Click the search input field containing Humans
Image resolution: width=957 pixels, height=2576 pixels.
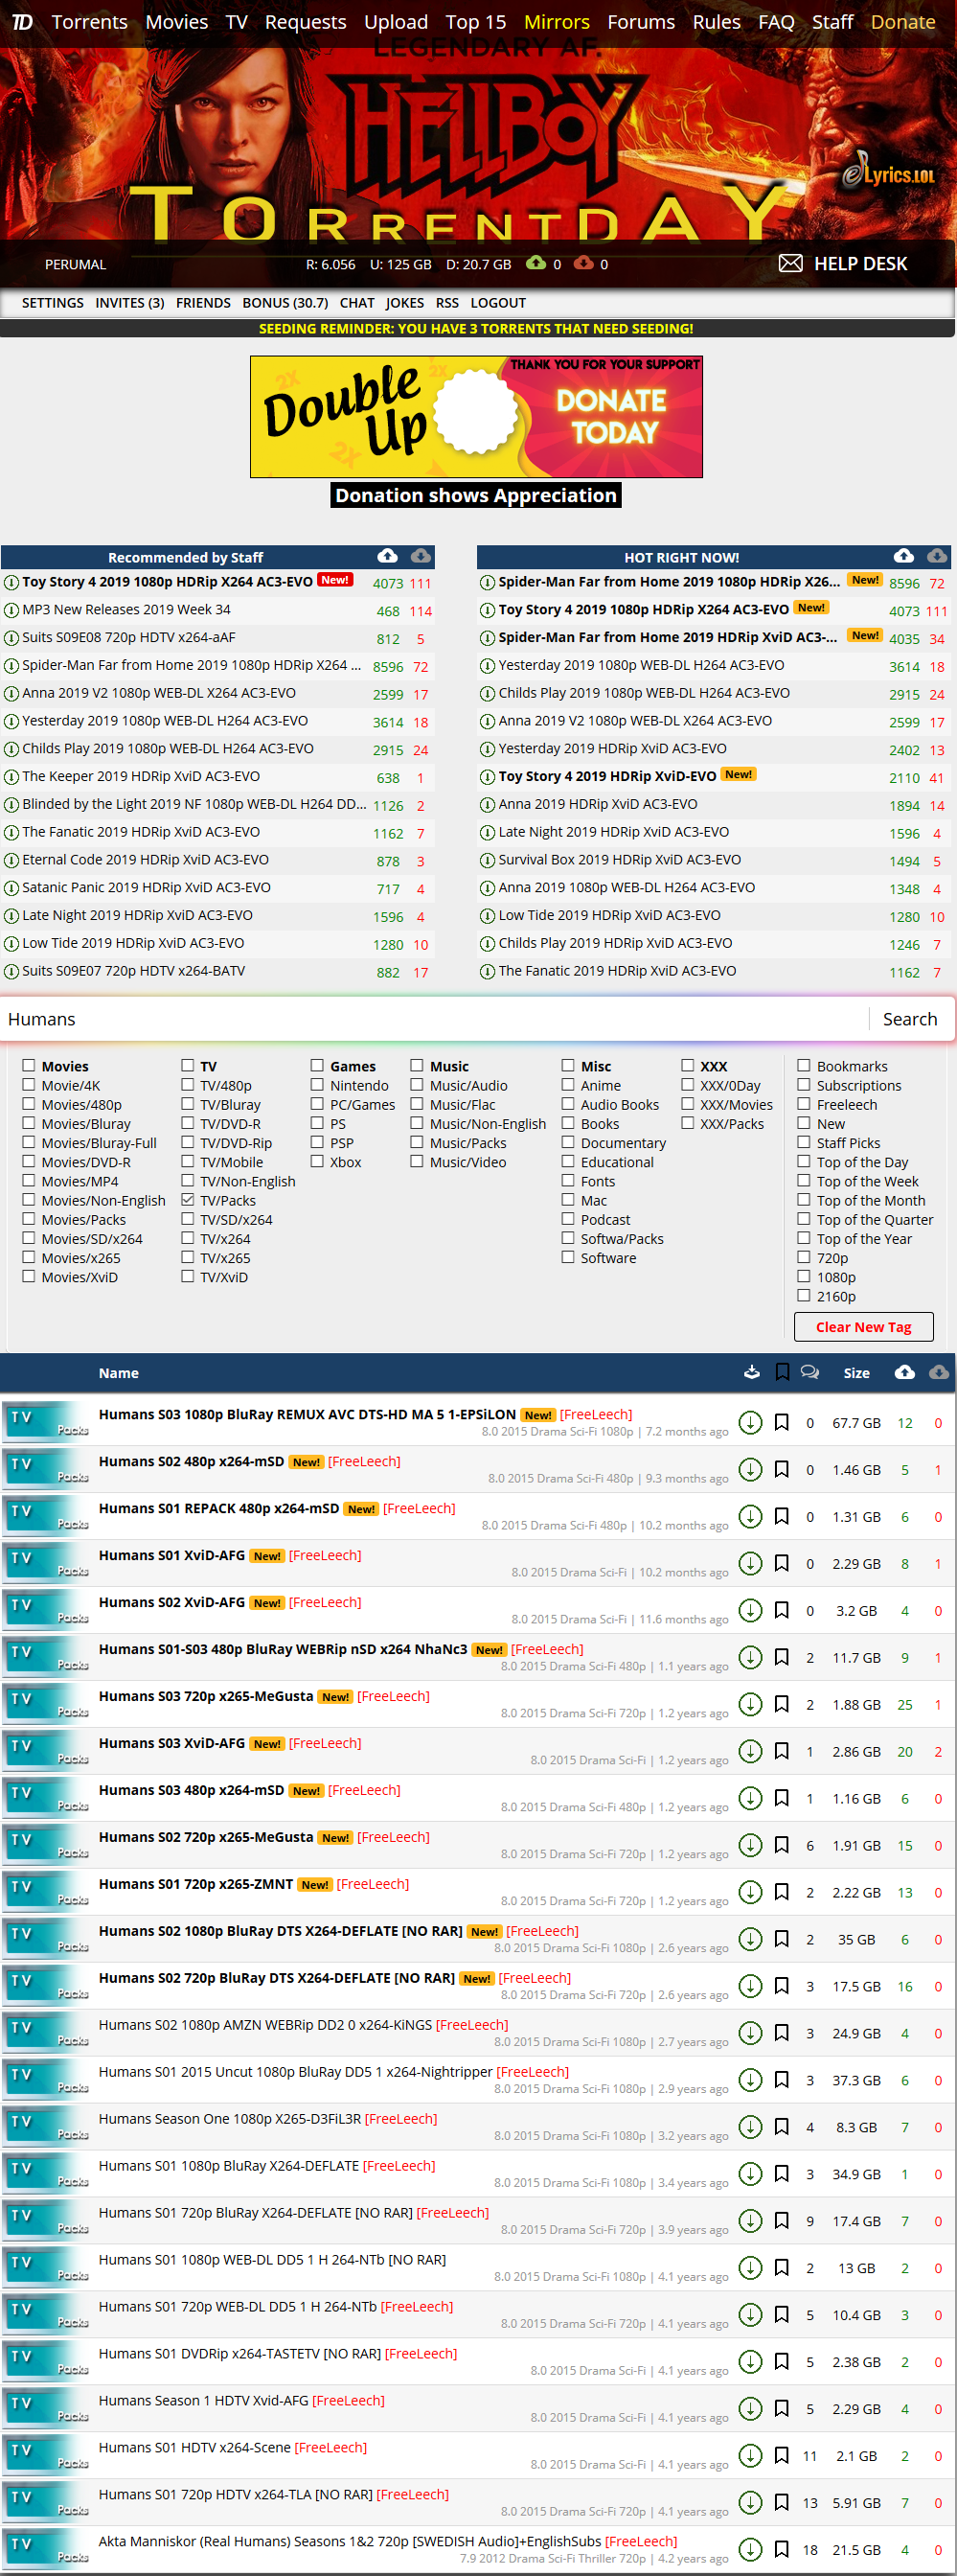(x=436, y=1018)
